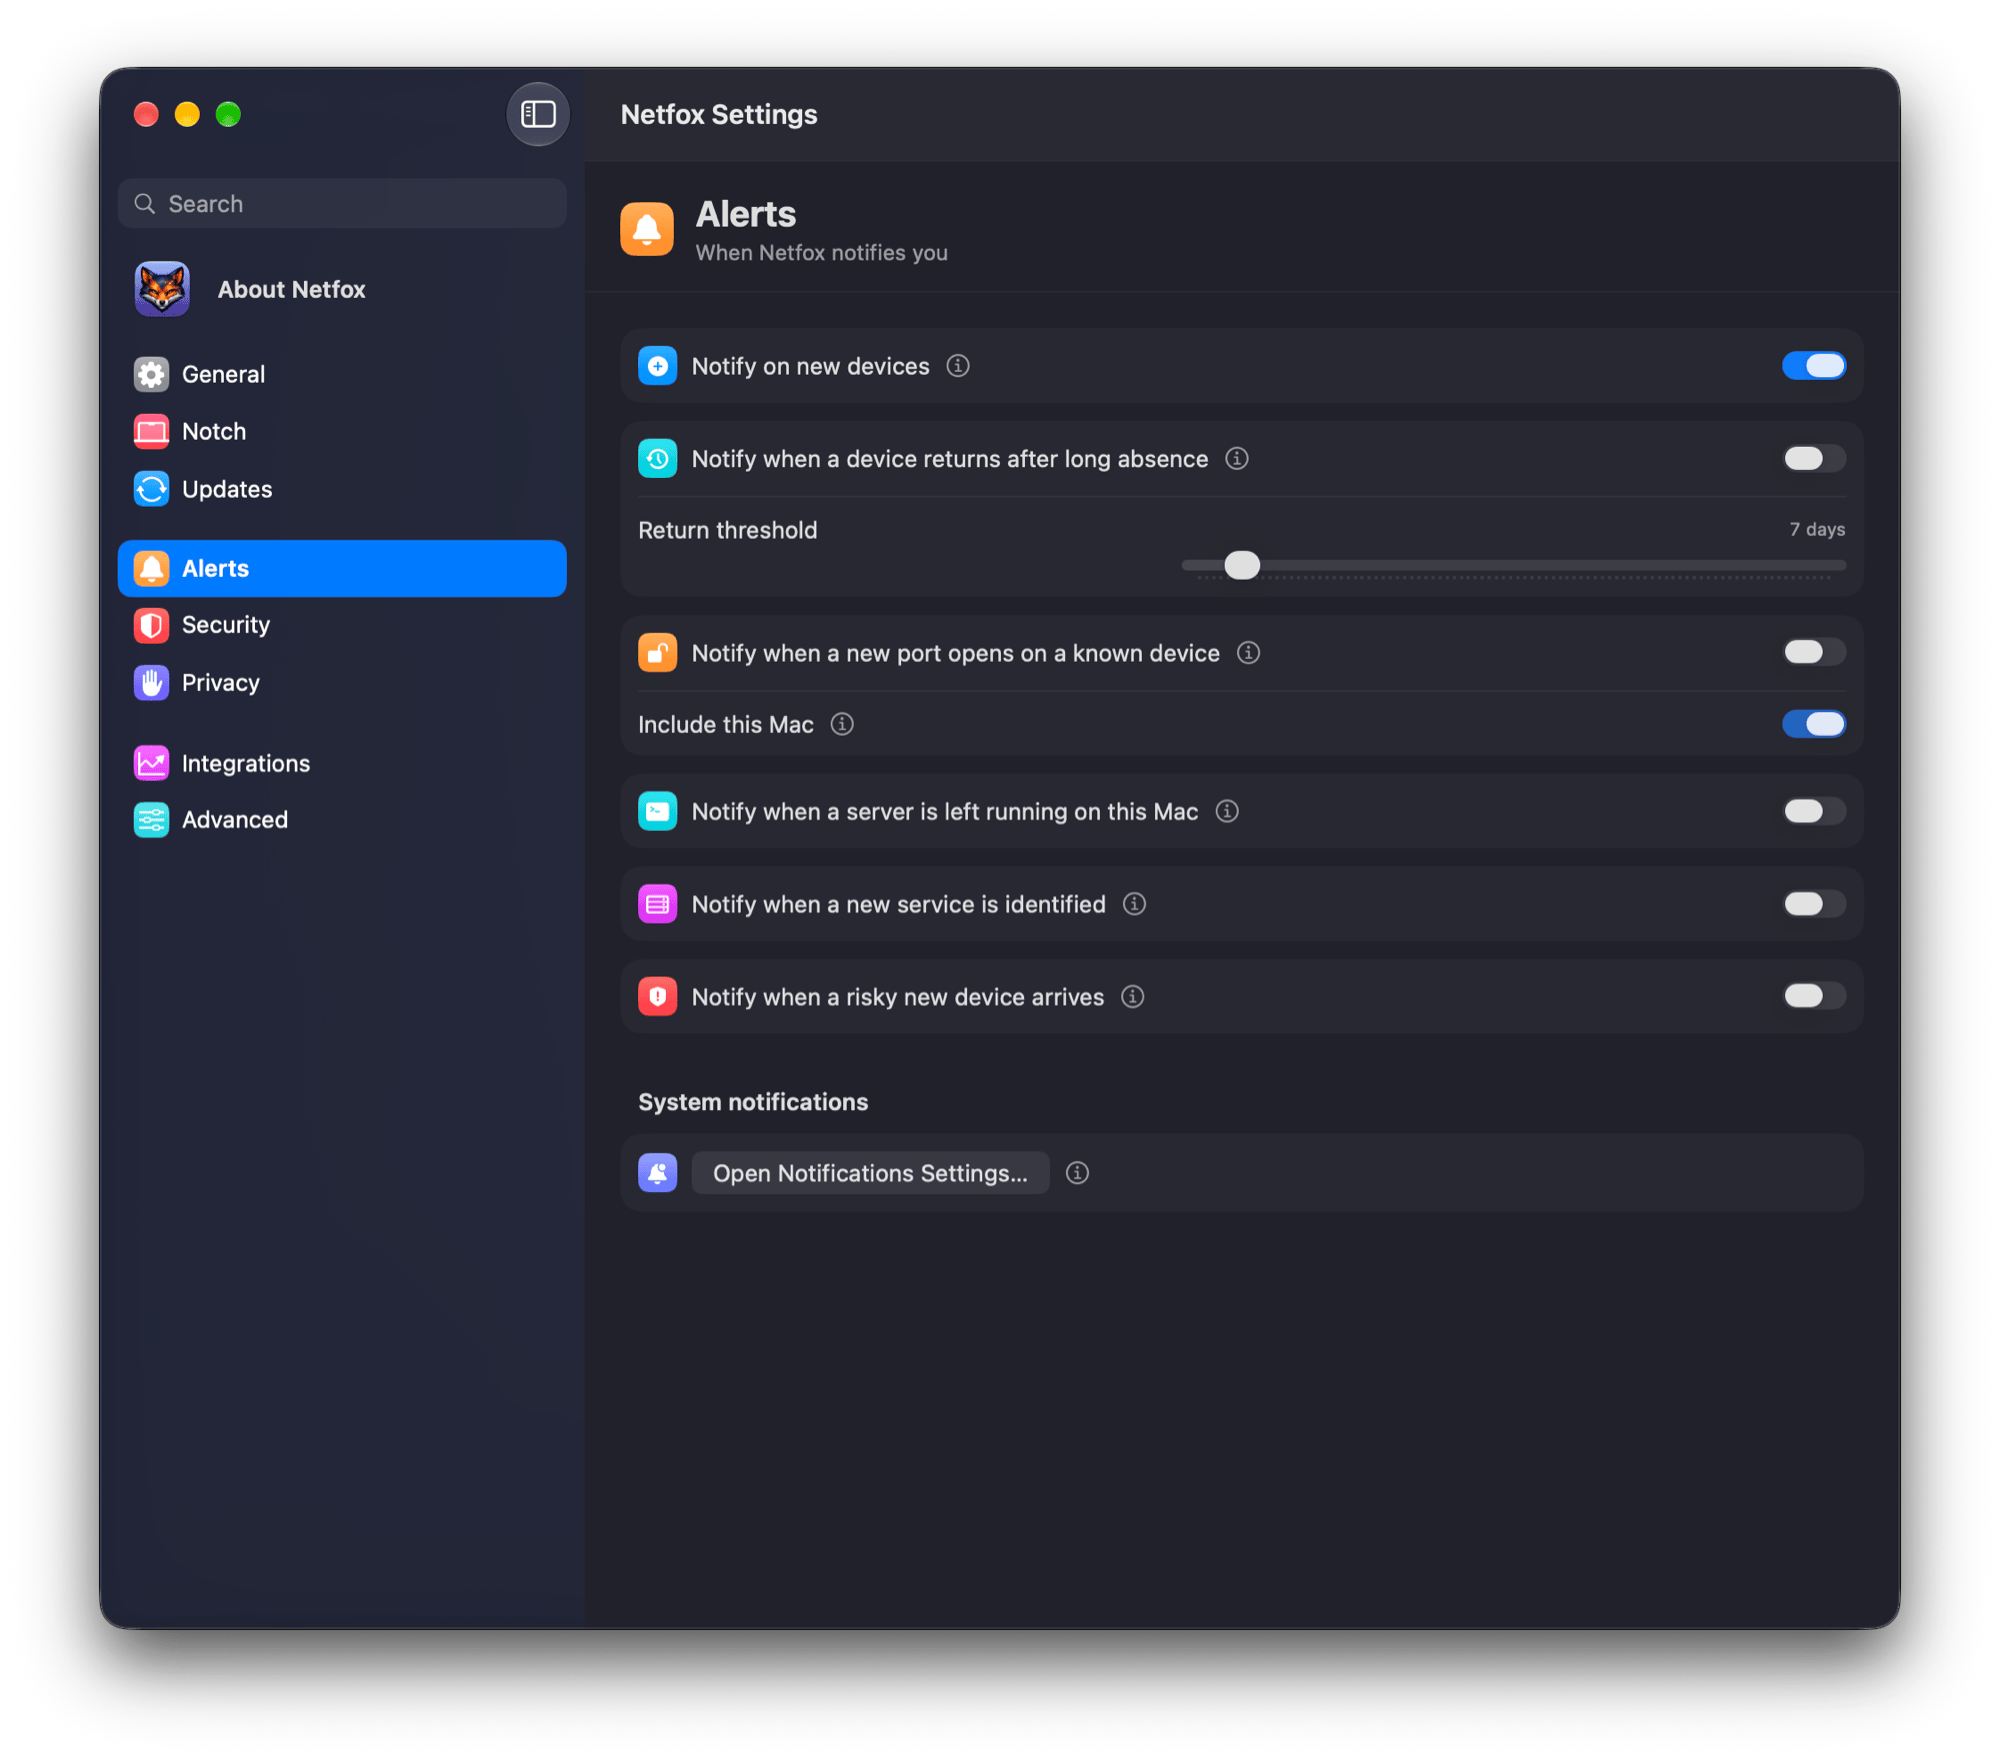Open the Notch settings section
The width and height of the screenshot is (2000, 1761).
click(x=342, y=431)
